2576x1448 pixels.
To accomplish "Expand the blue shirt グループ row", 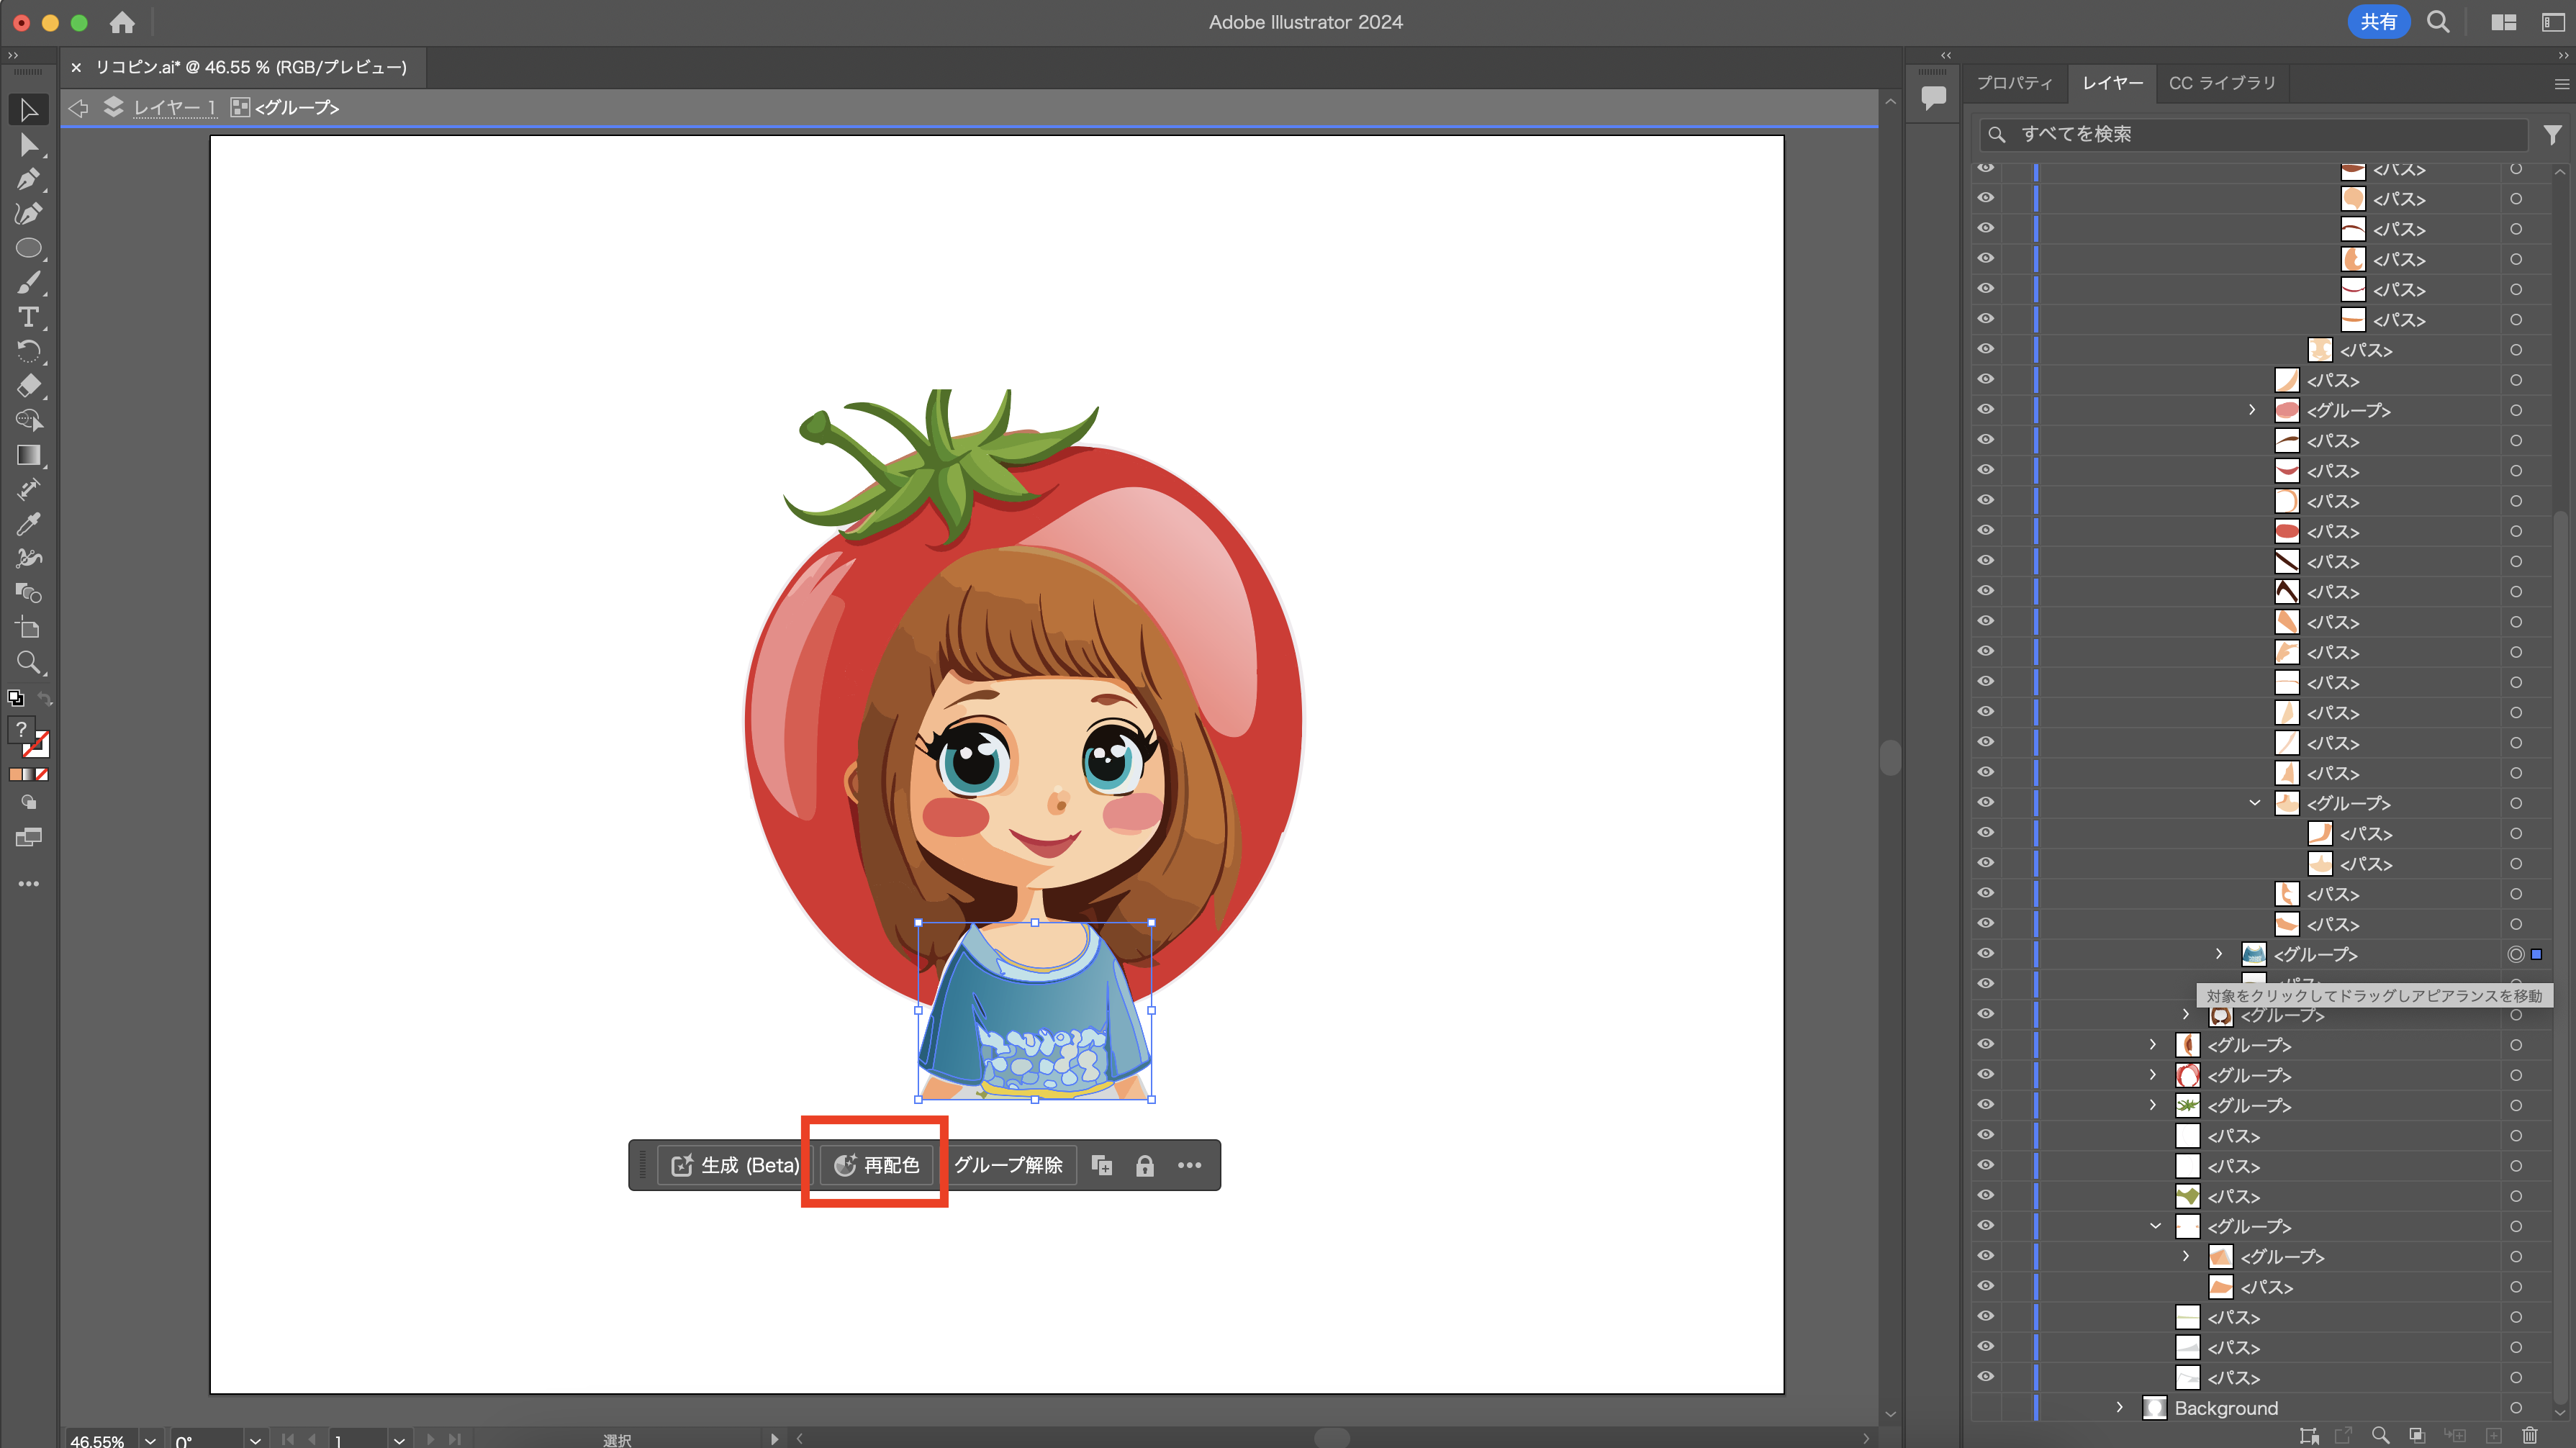I will pyautogui.click(x=2219, y=954).
